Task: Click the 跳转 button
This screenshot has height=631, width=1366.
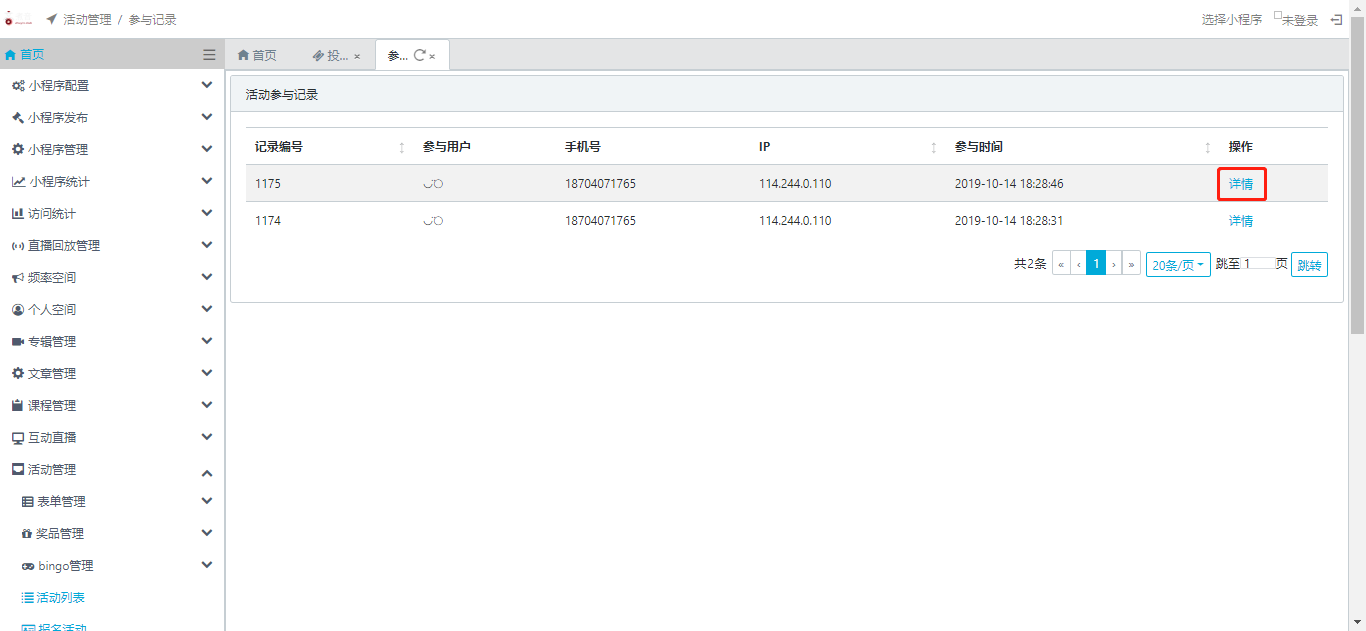Action: point(1309,265)
